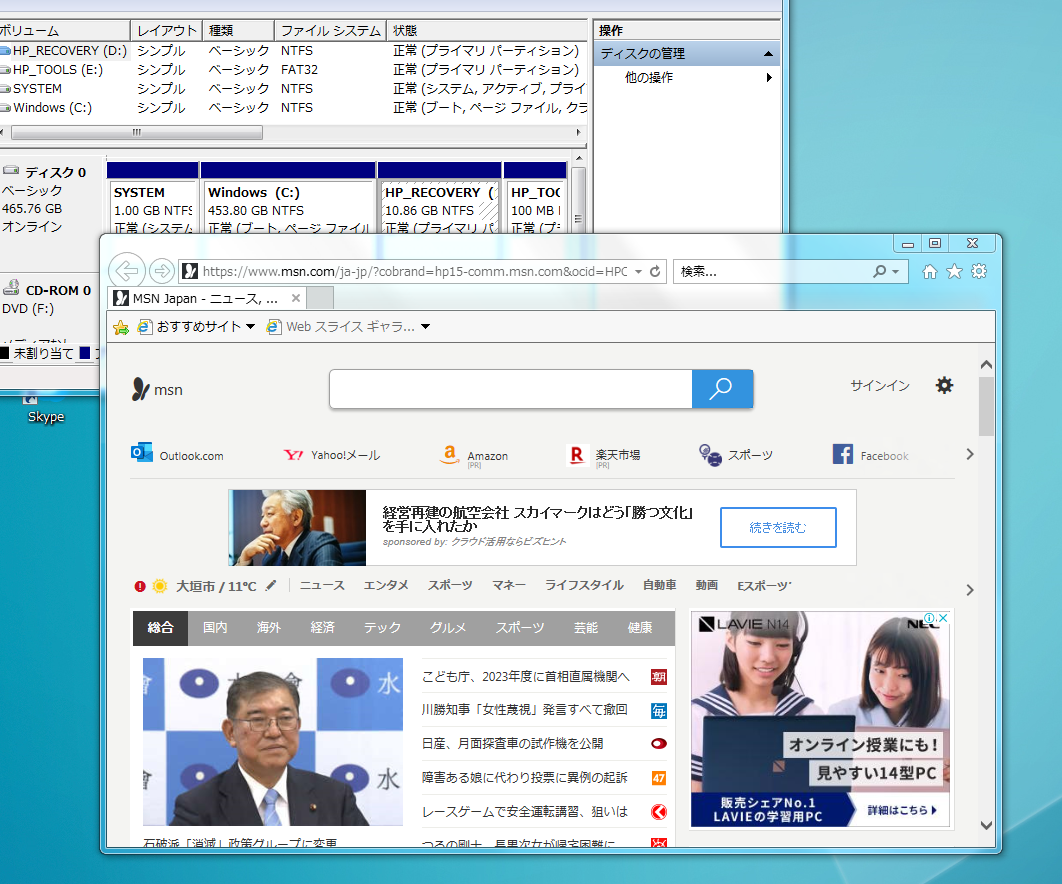Click the blue MSN search button

pyautogui.click(x=722, y=389)
